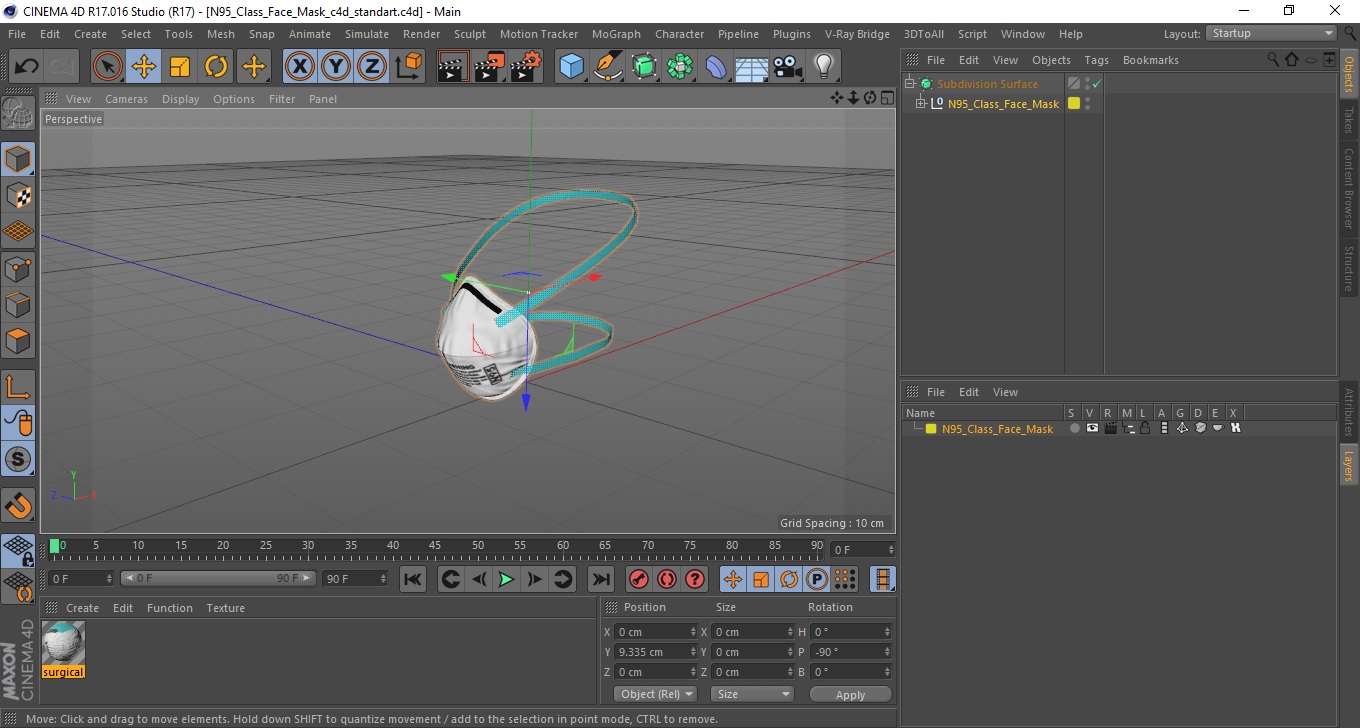1360x728 pixels.
Task: Click the Undo arrow icon
Action: (x=27, y=67)
